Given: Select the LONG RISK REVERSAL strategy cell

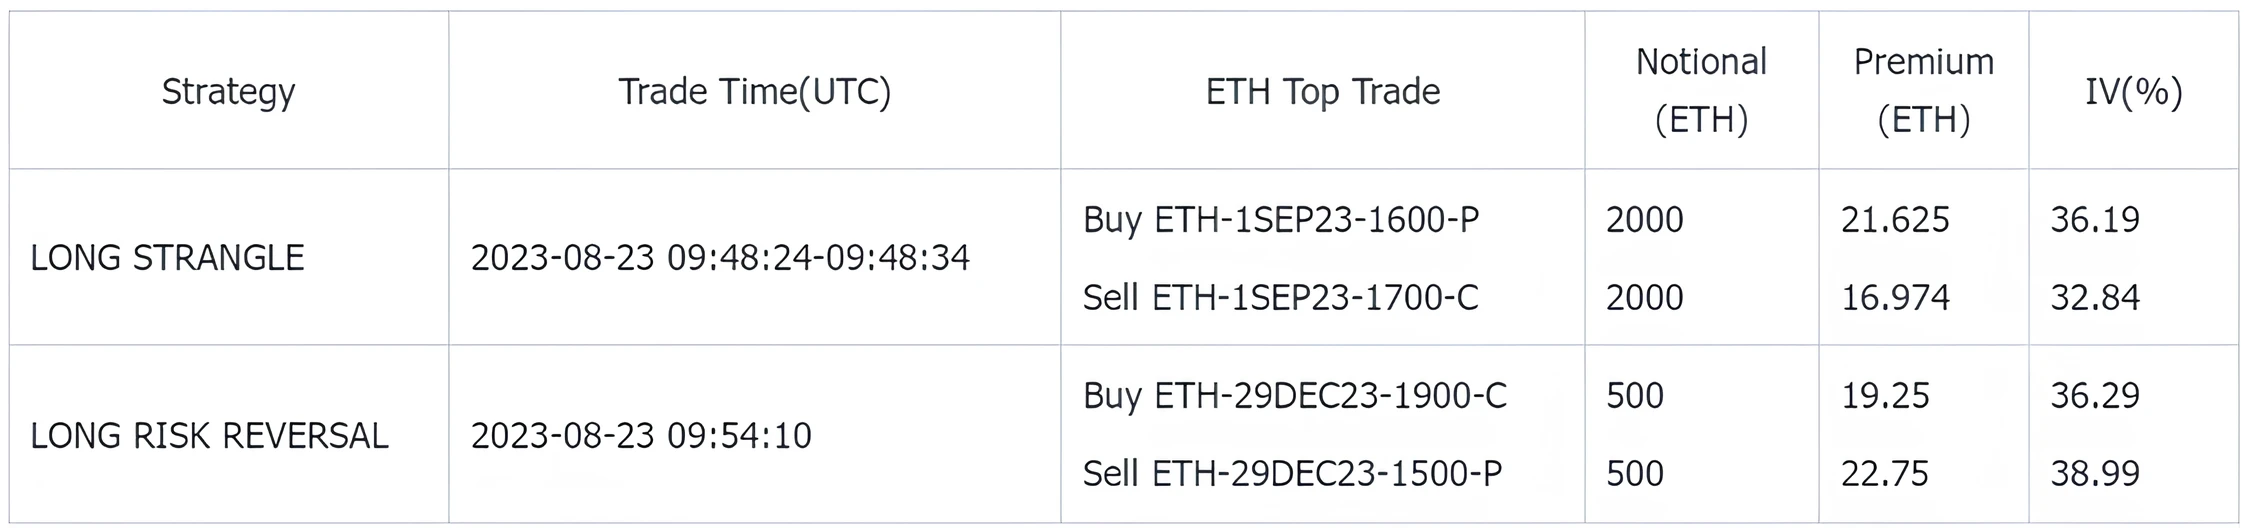Looking at the screenshot, I should click(x=209, y=436).
